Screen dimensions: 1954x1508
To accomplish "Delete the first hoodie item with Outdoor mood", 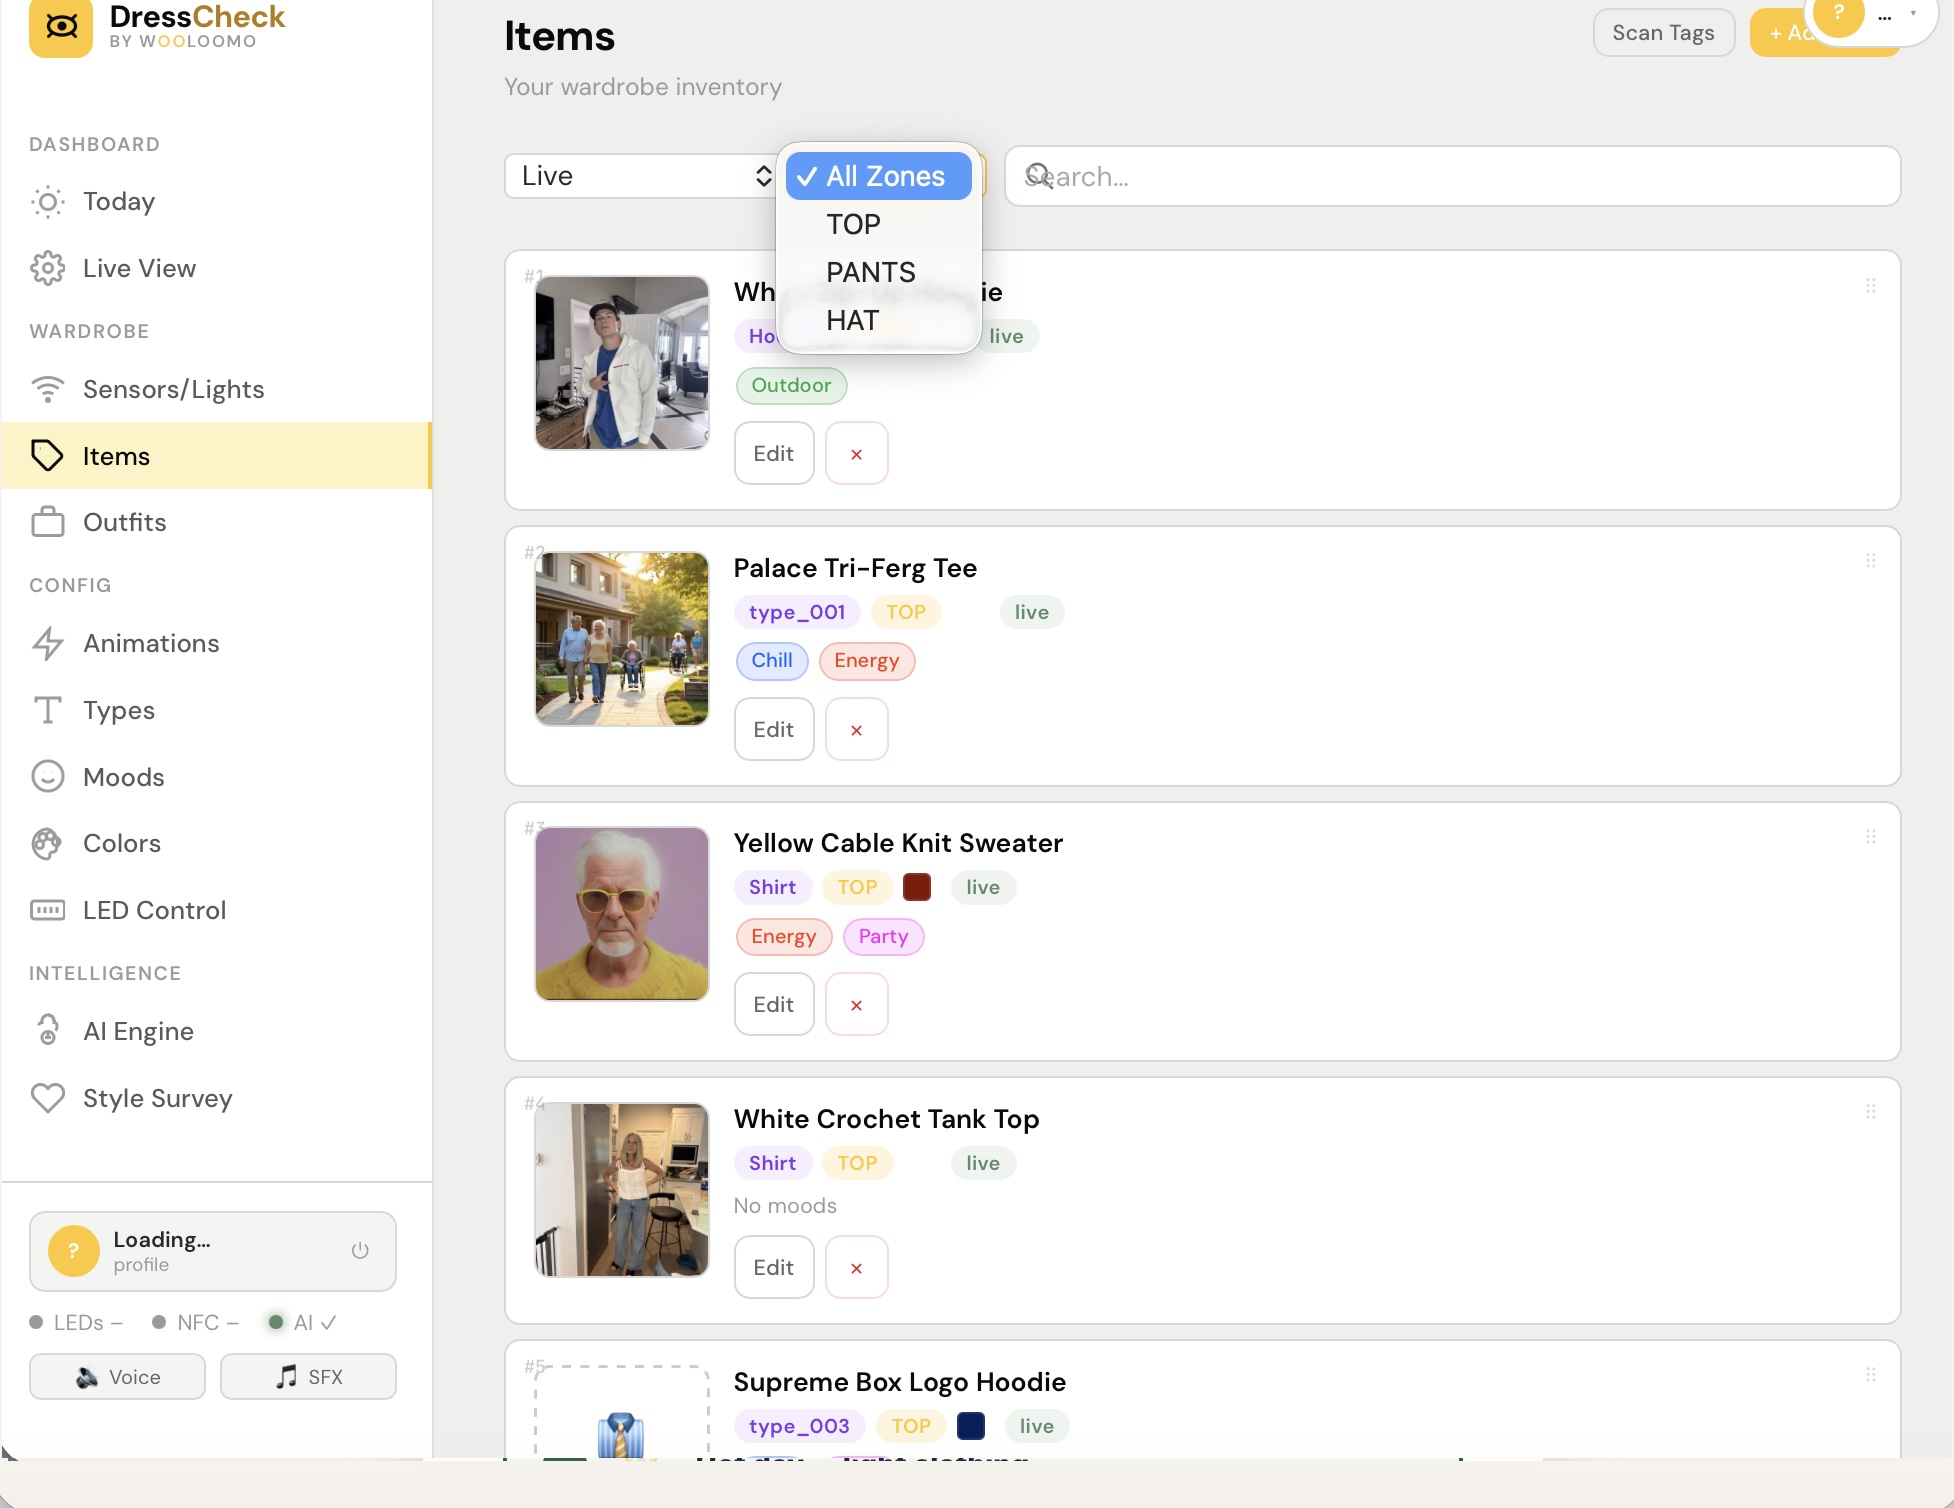I will [856, 454].
